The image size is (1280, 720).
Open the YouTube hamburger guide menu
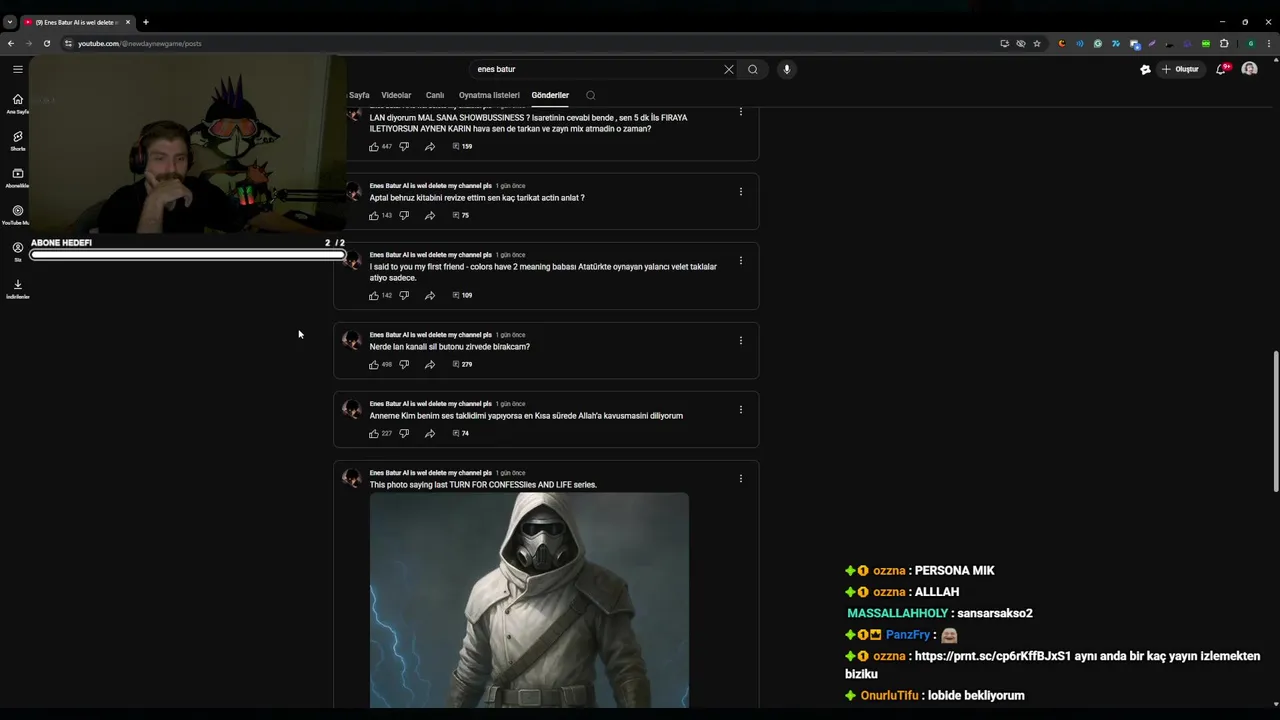pyautogui.click(x=17, y=69)
